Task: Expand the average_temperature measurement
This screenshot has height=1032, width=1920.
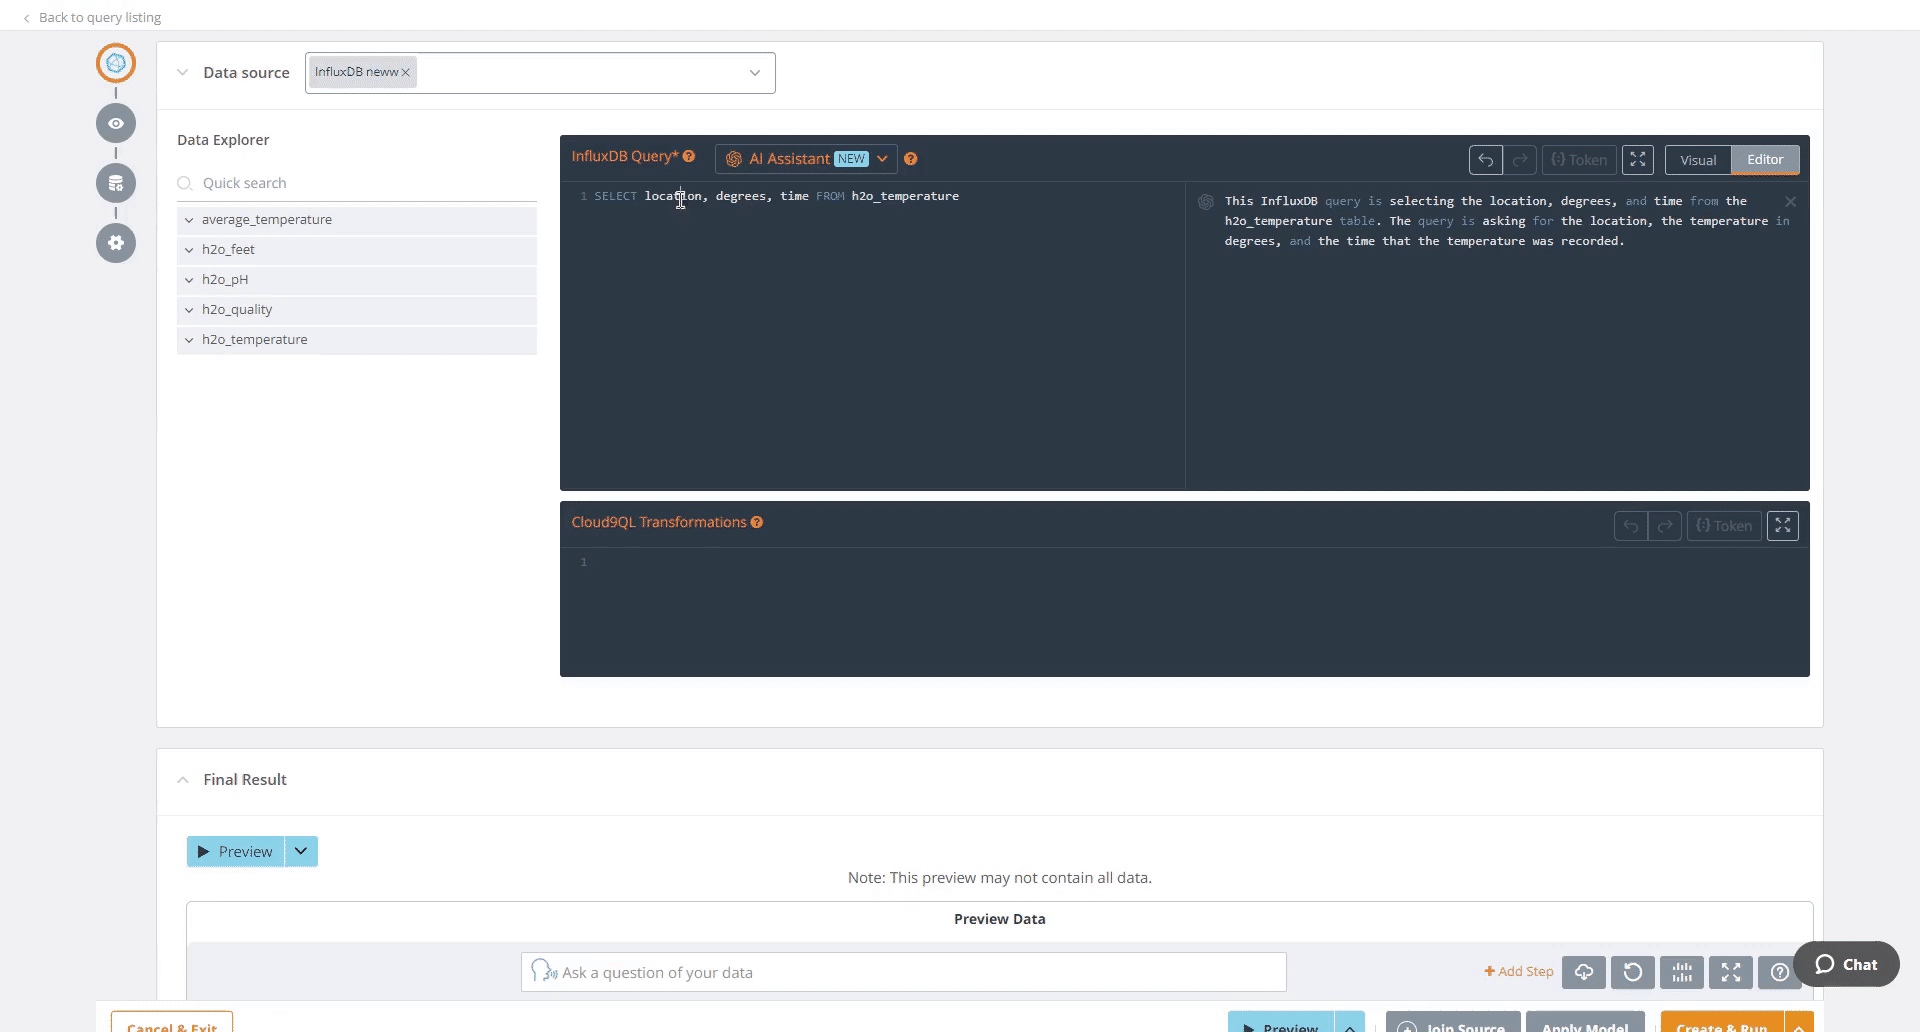Action: pyautogui.click(x=189, y=220)
